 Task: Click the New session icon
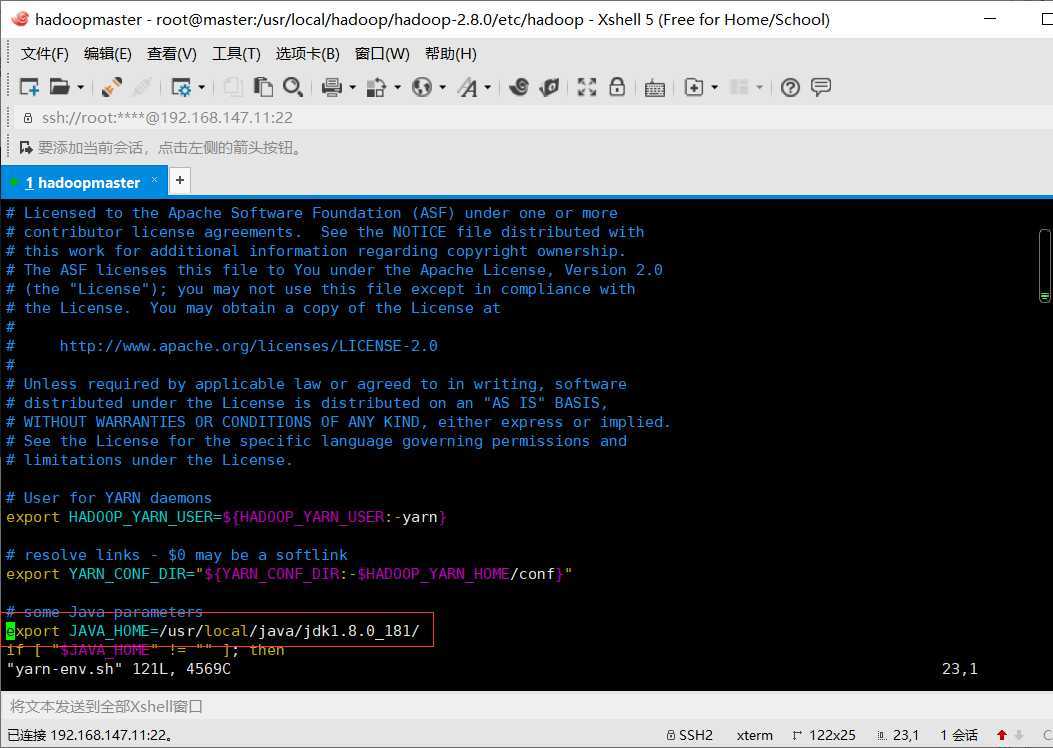(x=29, y=87)
